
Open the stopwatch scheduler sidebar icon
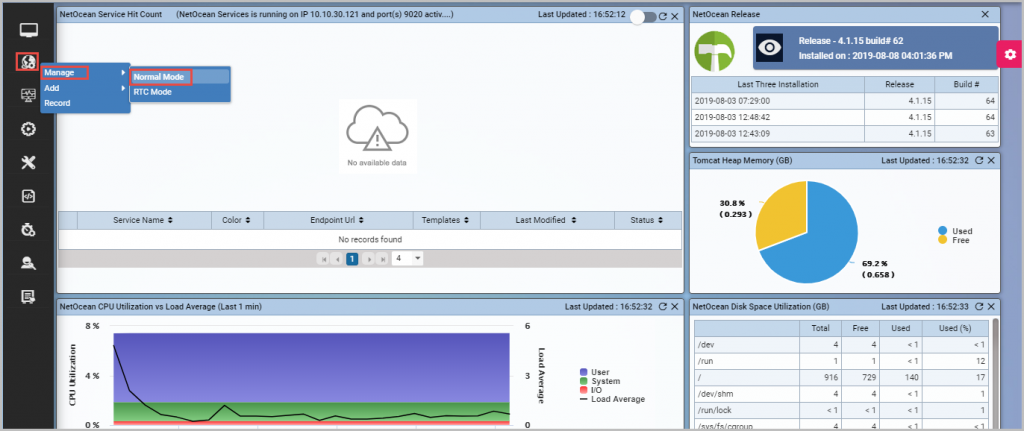(28, 230)
